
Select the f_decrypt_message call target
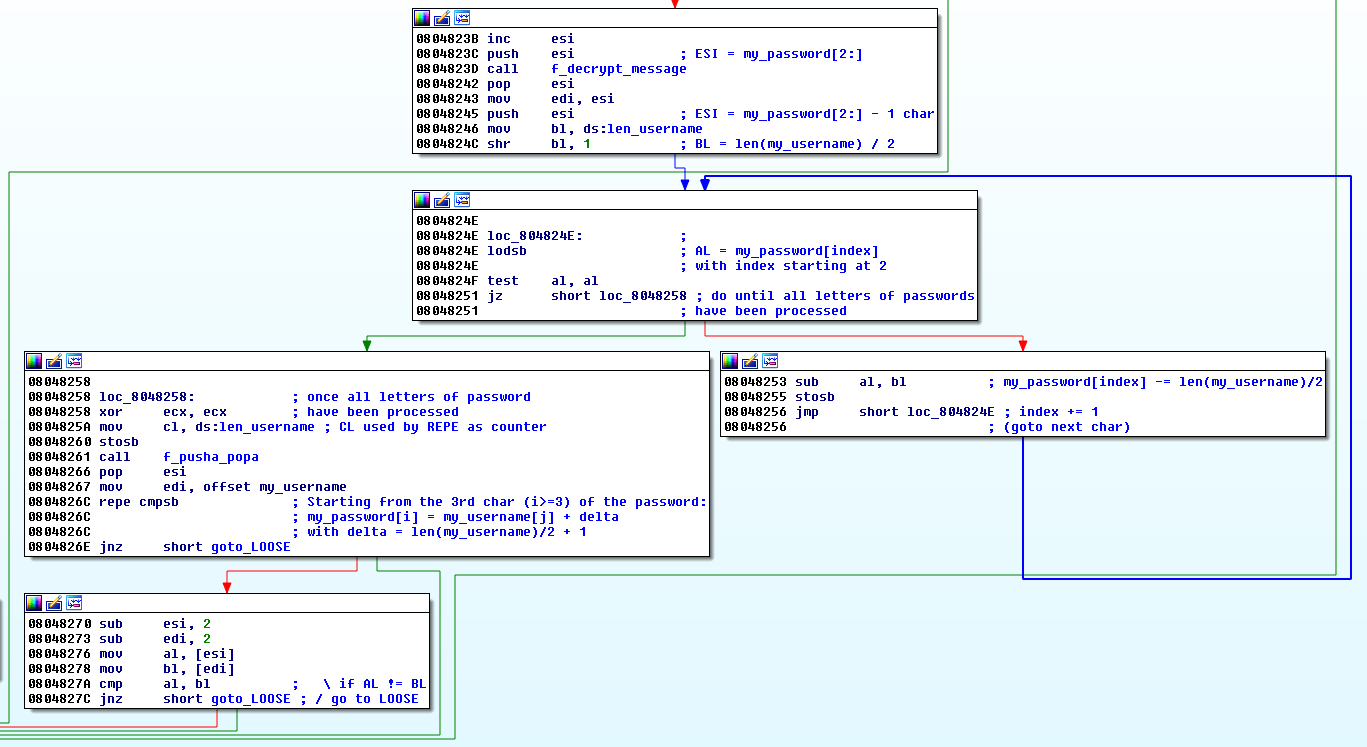(618, 69)
